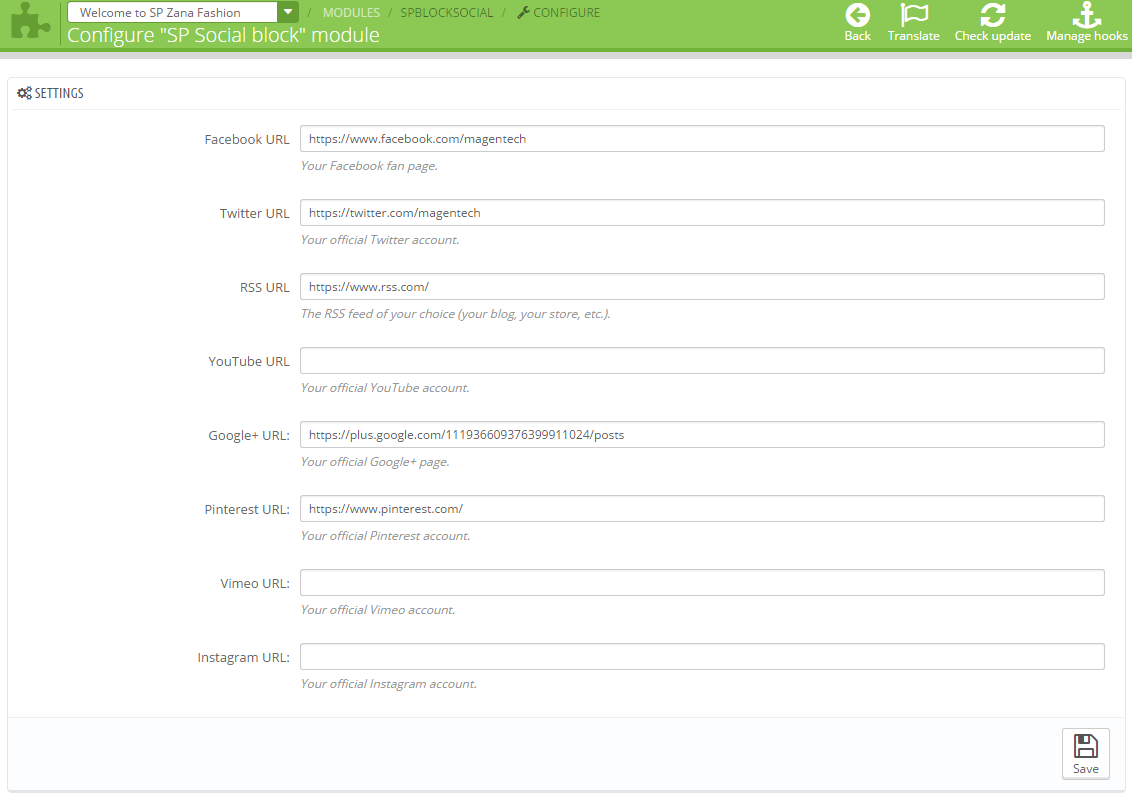Click the 'Instagram URL:' label
1132x798 pixels.
243,657
